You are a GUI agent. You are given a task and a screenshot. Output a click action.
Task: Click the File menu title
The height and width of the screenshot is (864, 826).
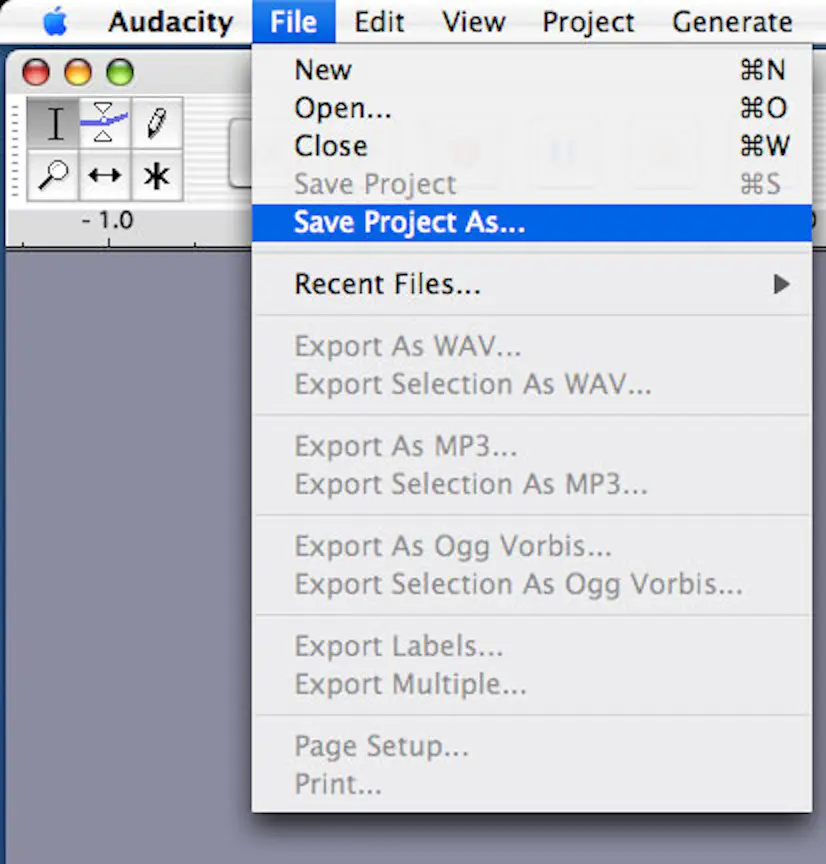coord(293,21)
